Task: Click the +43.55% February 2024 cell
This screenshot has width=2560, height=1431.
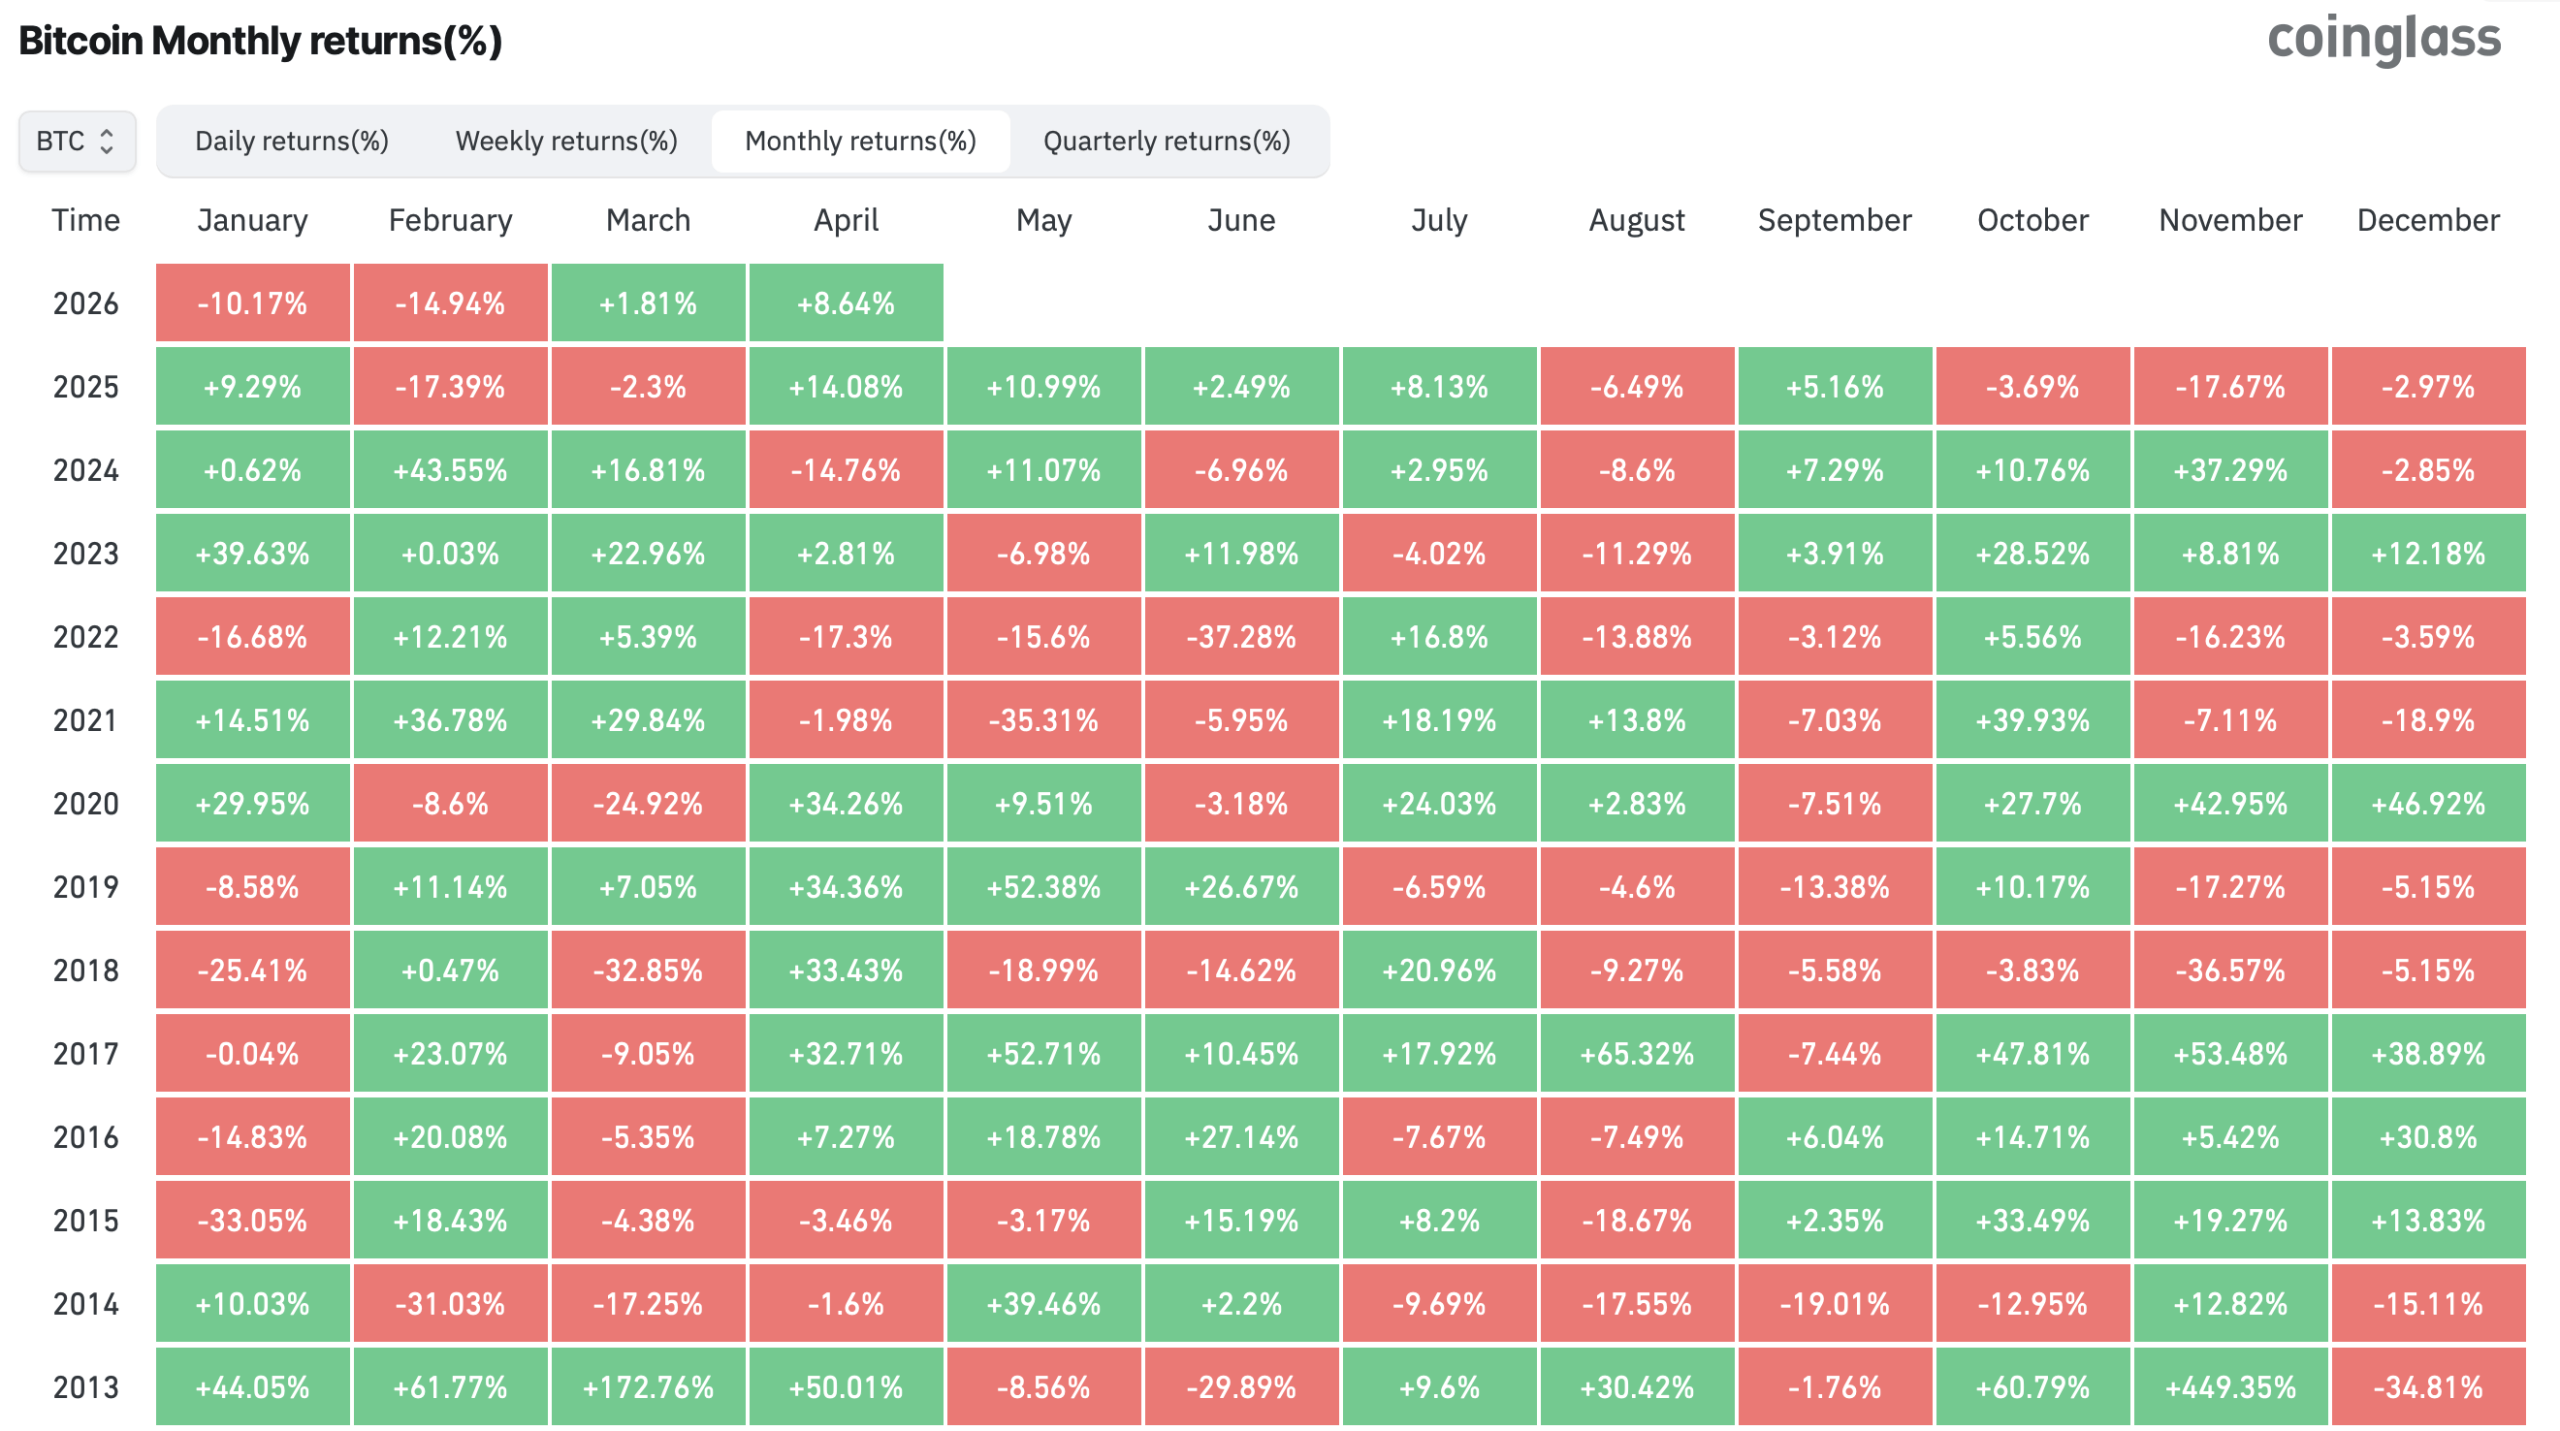Action: tap(450, 470)
